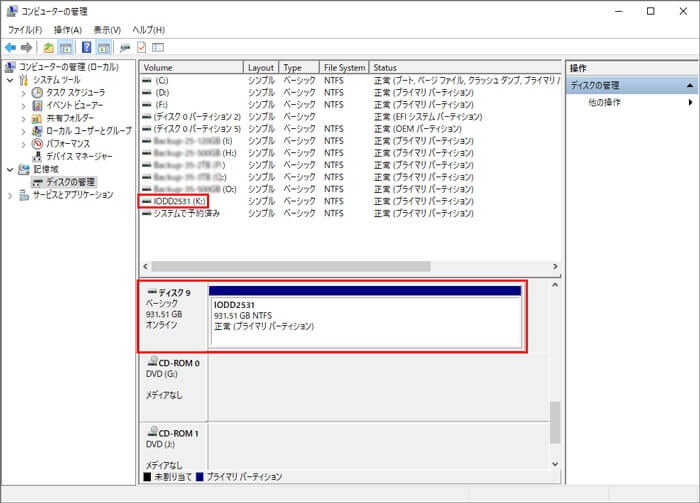Viewport: 700px width, 503px height.
Task: Open タスク スケジューラ in the tree
Action: (x=75, y=92)
